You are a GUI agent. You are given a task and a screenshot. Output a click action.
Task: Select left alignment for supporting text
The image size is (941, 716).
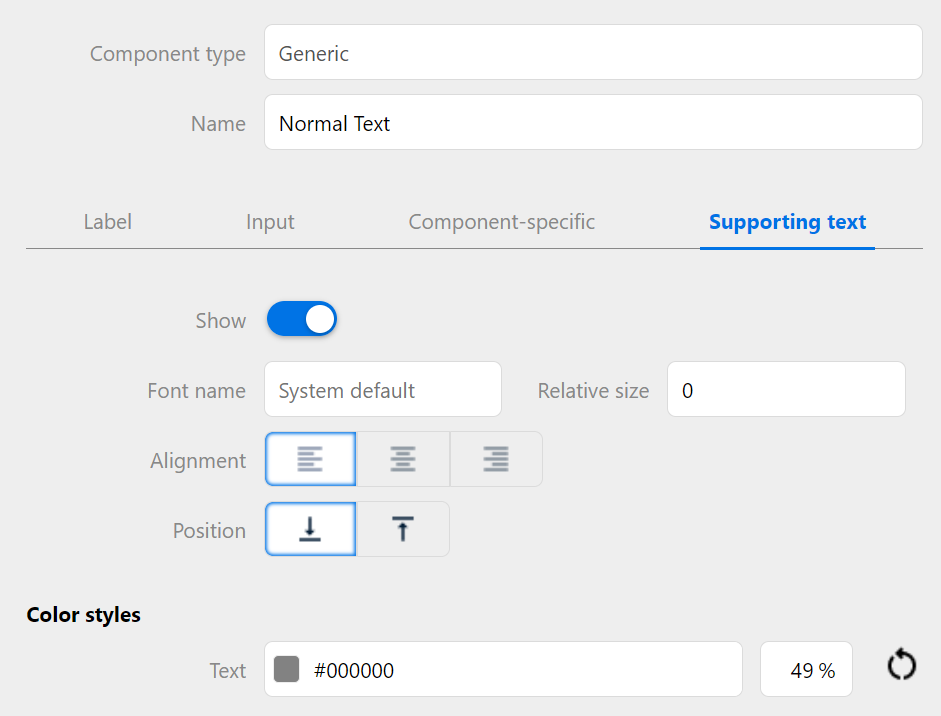pos(310,460)
